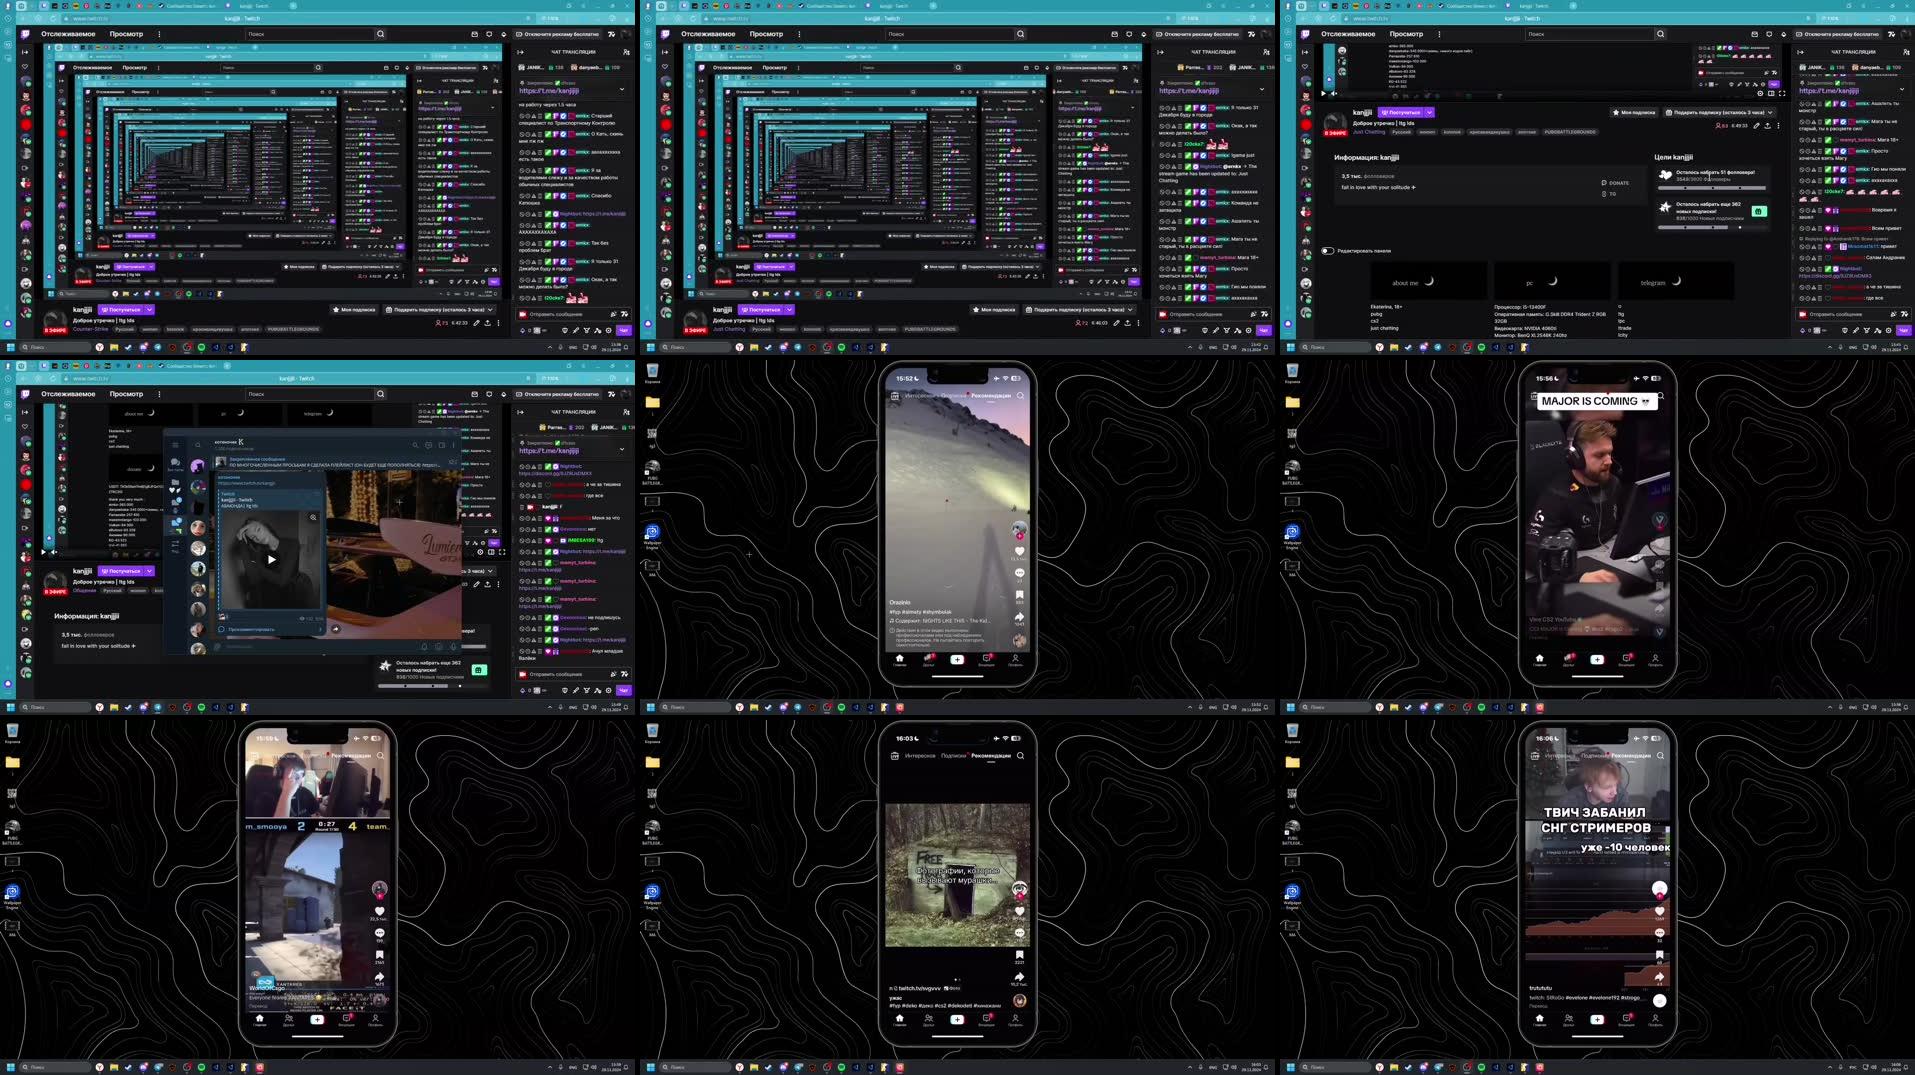Open PUBG desktop icon beside bunker-photo phone
This screenshot has height=1075, width=1915.
652,831
